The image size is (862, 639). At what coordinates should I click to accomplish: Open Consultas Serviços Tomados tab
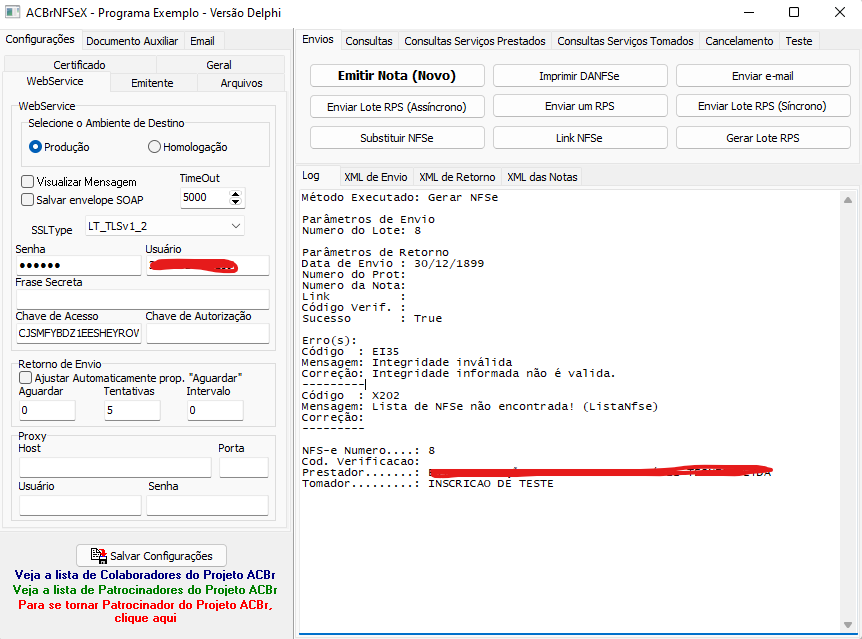[626, 41]
